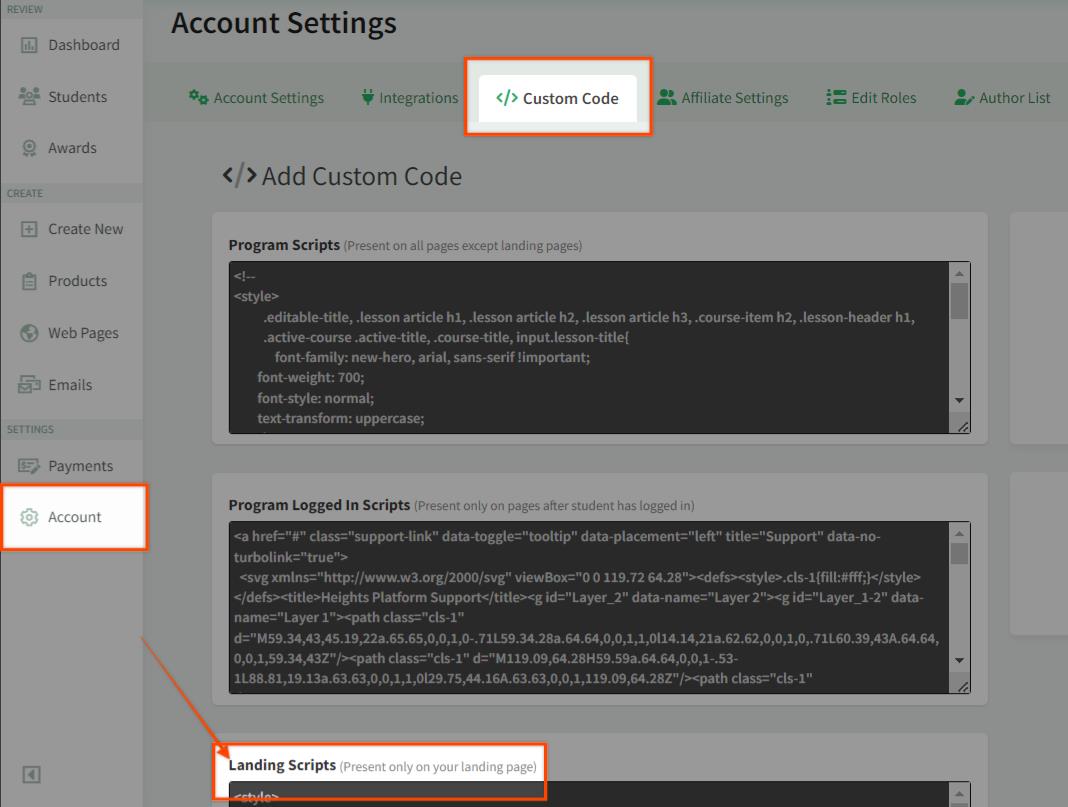Screen dimensions: 1068x807
Task: Click Program Scripts scrollbar up arrow
Action: tap(959, 273)
